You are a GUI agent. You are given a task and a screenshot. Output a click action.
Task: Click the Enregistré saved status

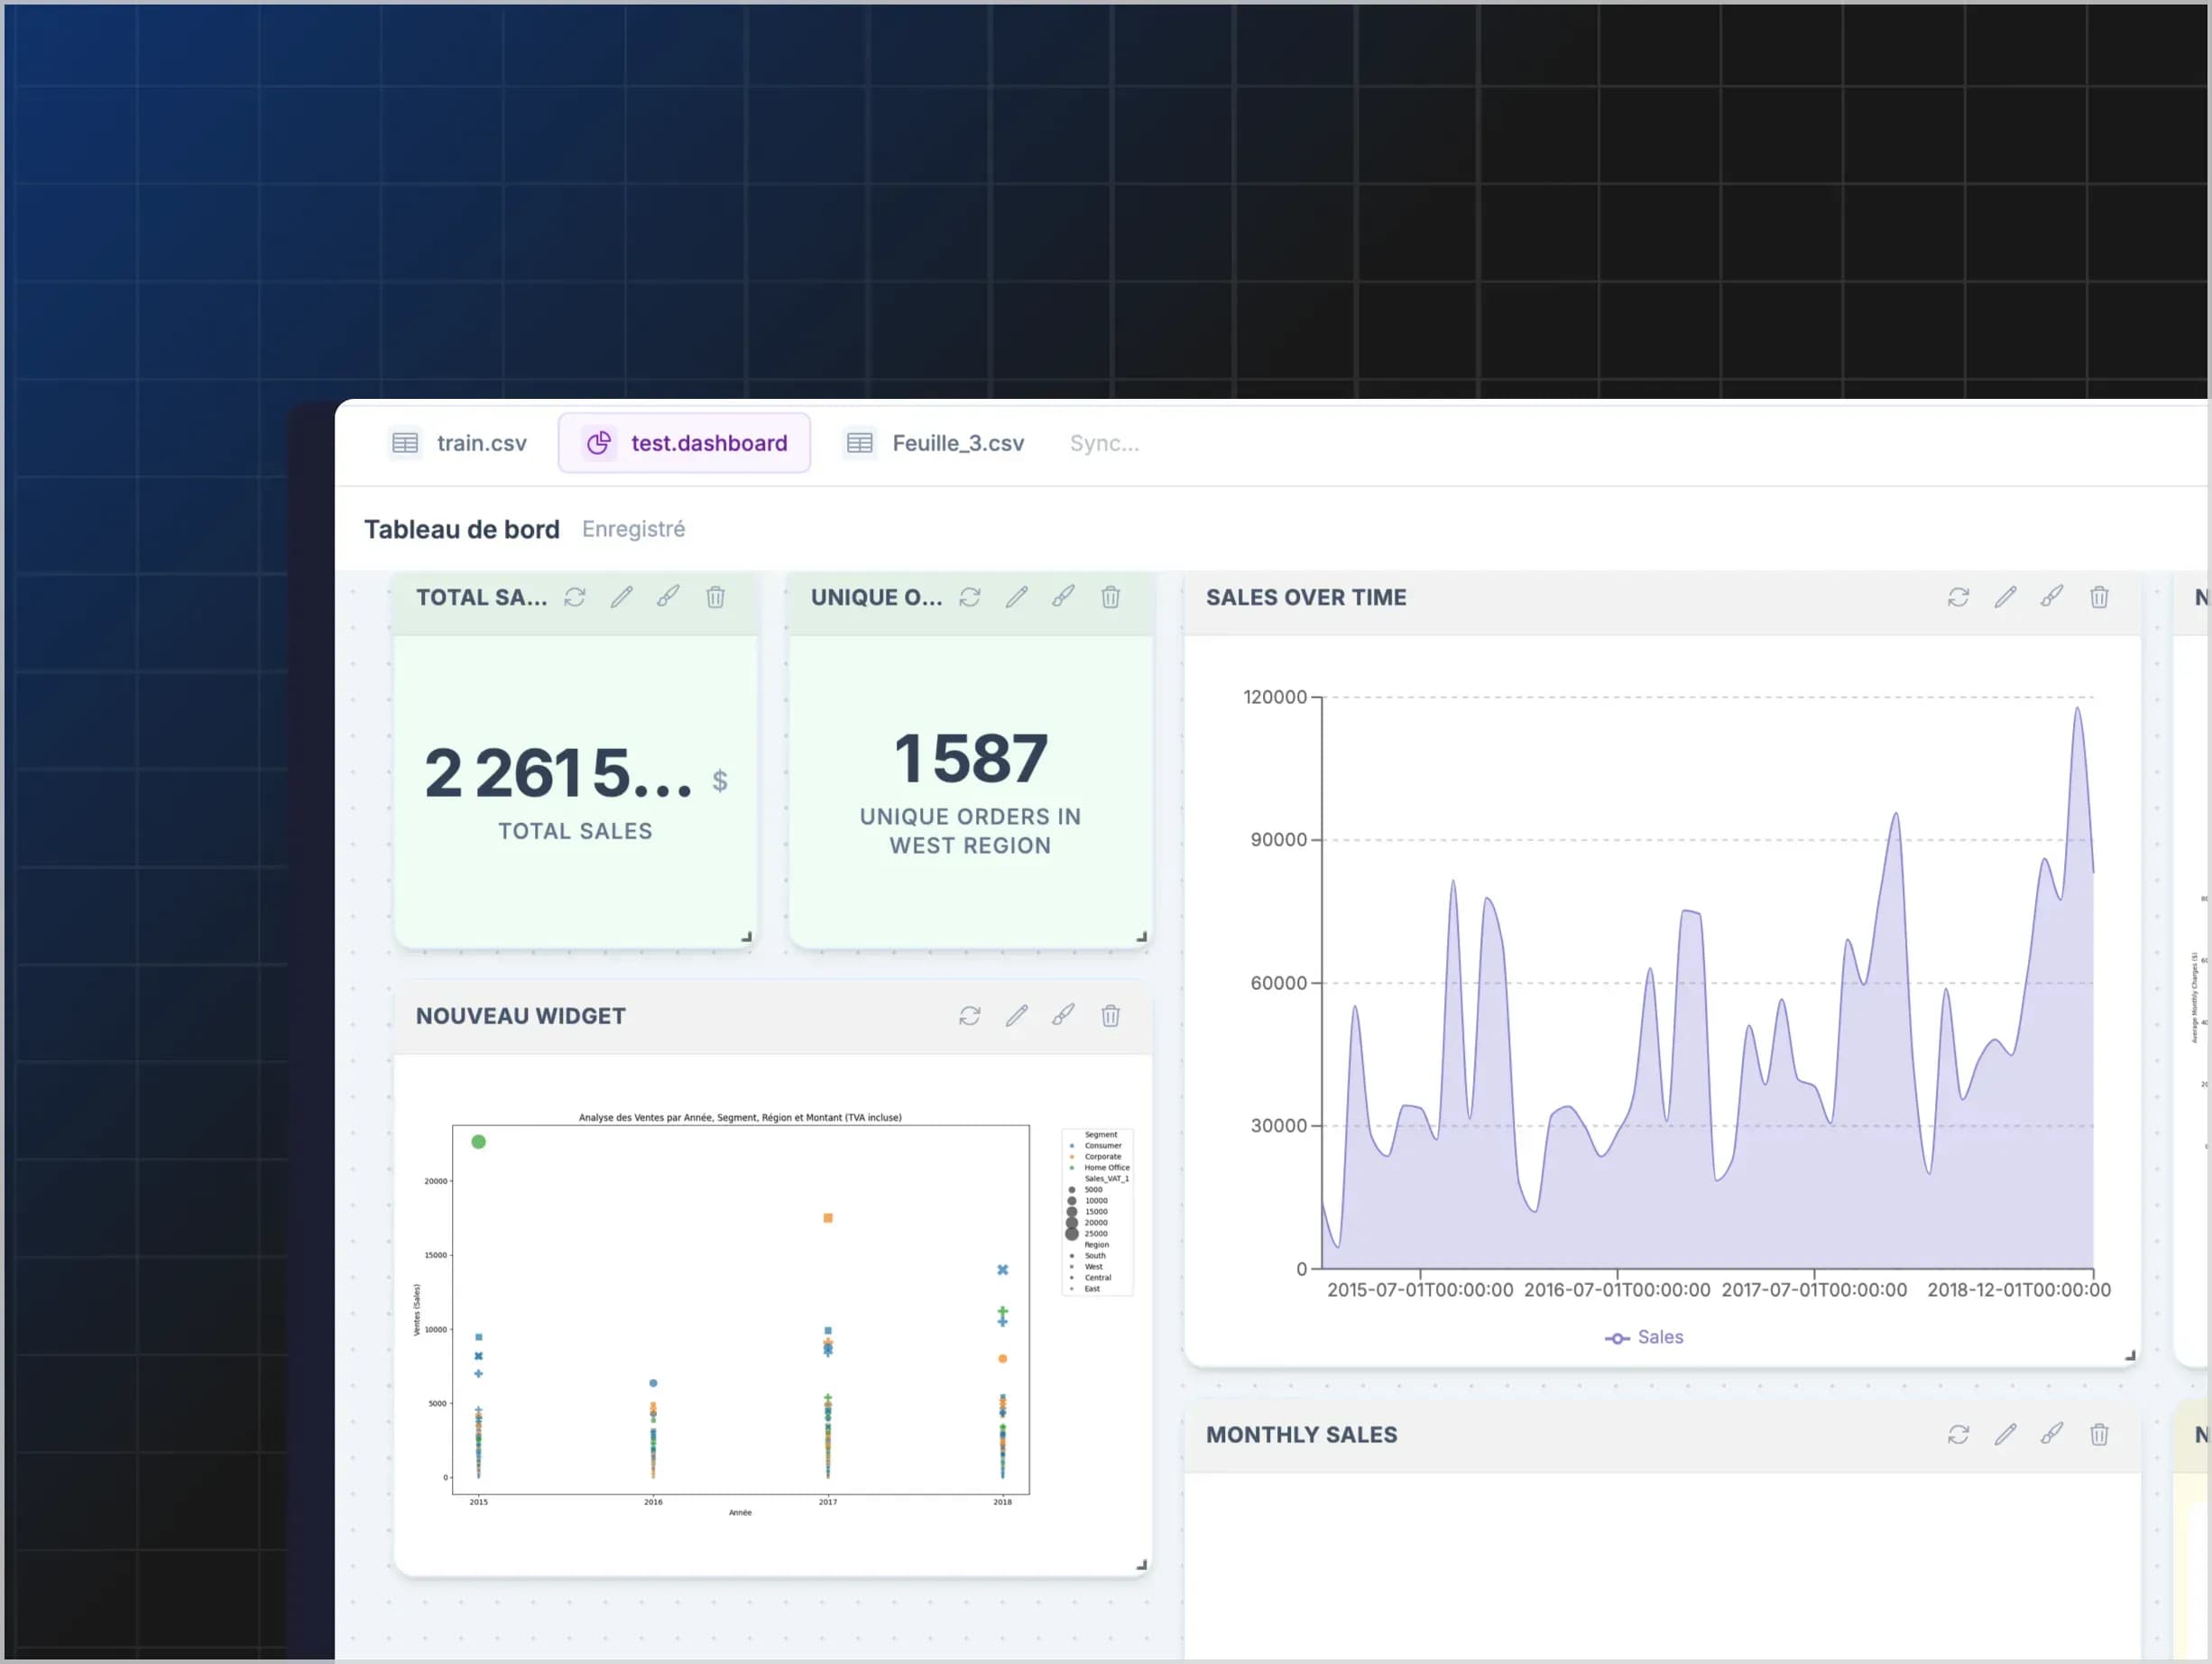tap(633, 529)
